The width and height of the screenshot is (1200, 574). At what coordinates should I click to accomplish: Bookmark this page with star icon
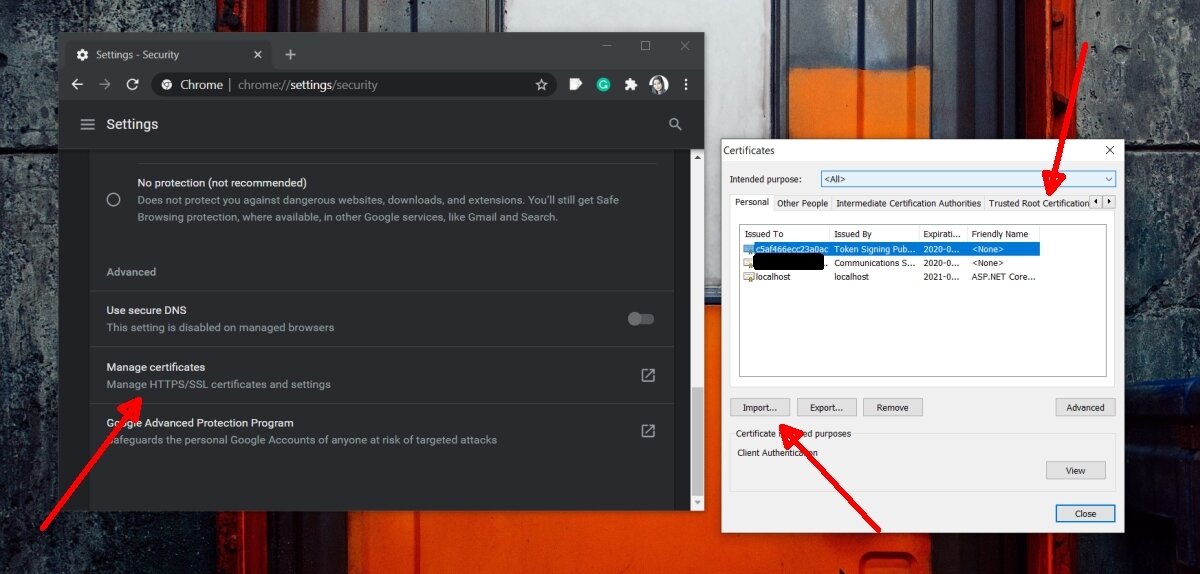(x=541, y=85)
